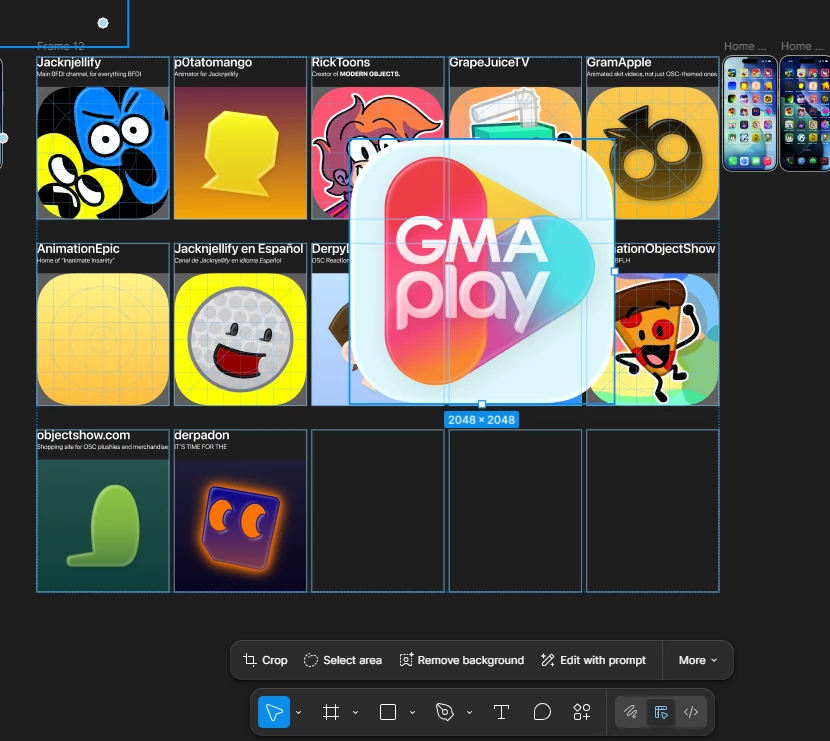Expand shape tools dropdown chevron
The image size is (830, 741).
pyautogui.click(x=412, y=712)
